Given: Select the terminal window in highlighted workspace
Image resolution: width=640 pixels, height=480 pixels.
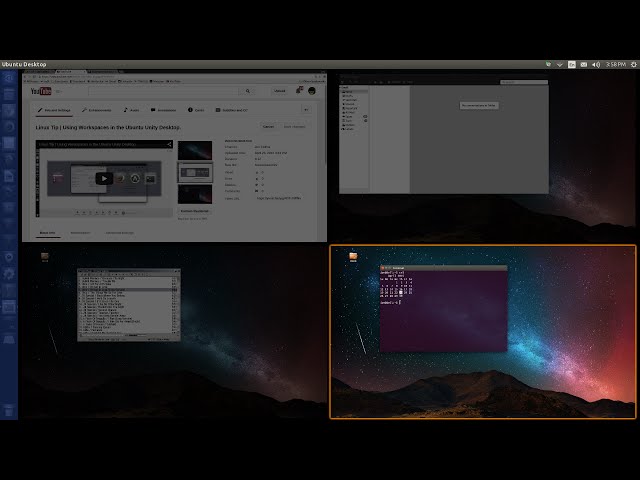Looking at the screenshot, I should 443,308.
